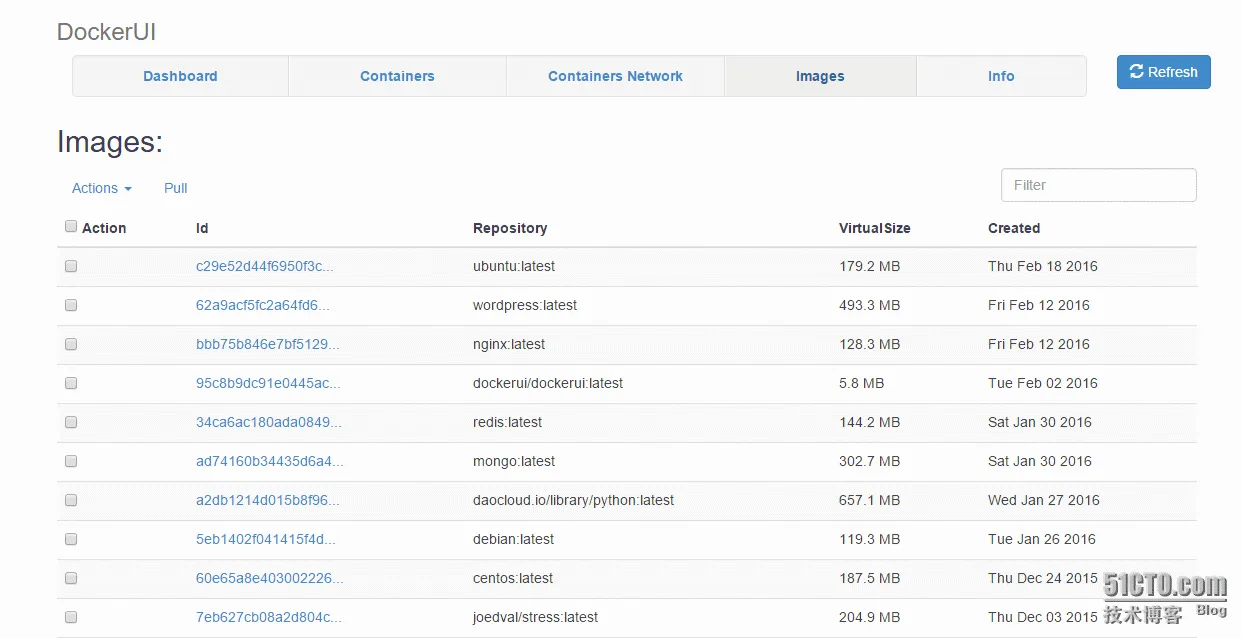Click the DockerUI title
The image size is (1241, 638).
coord(106,32)
